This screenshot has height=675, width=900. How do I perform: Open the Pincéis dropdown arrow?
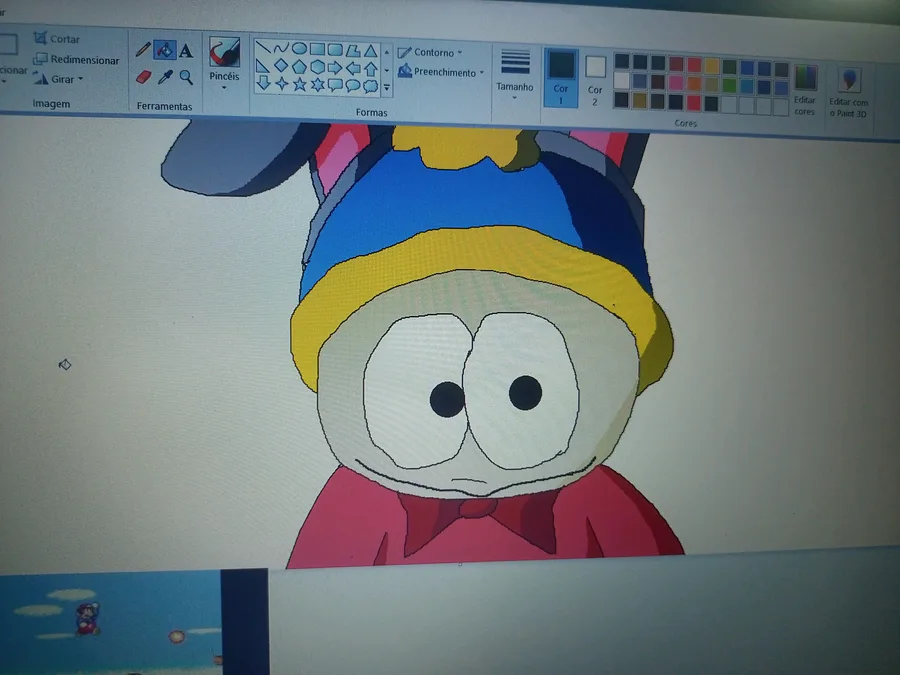(x=224, y=88)
